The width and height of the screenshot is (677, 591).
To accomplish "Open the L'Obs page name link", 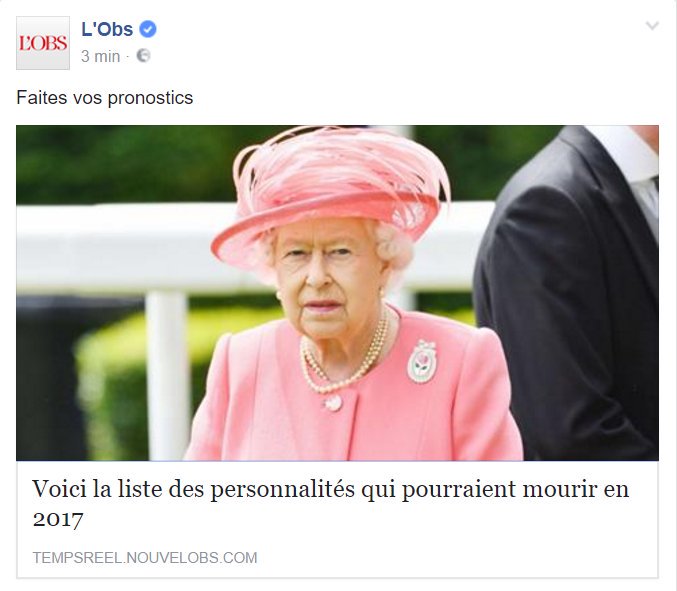I will pos(107,29).
